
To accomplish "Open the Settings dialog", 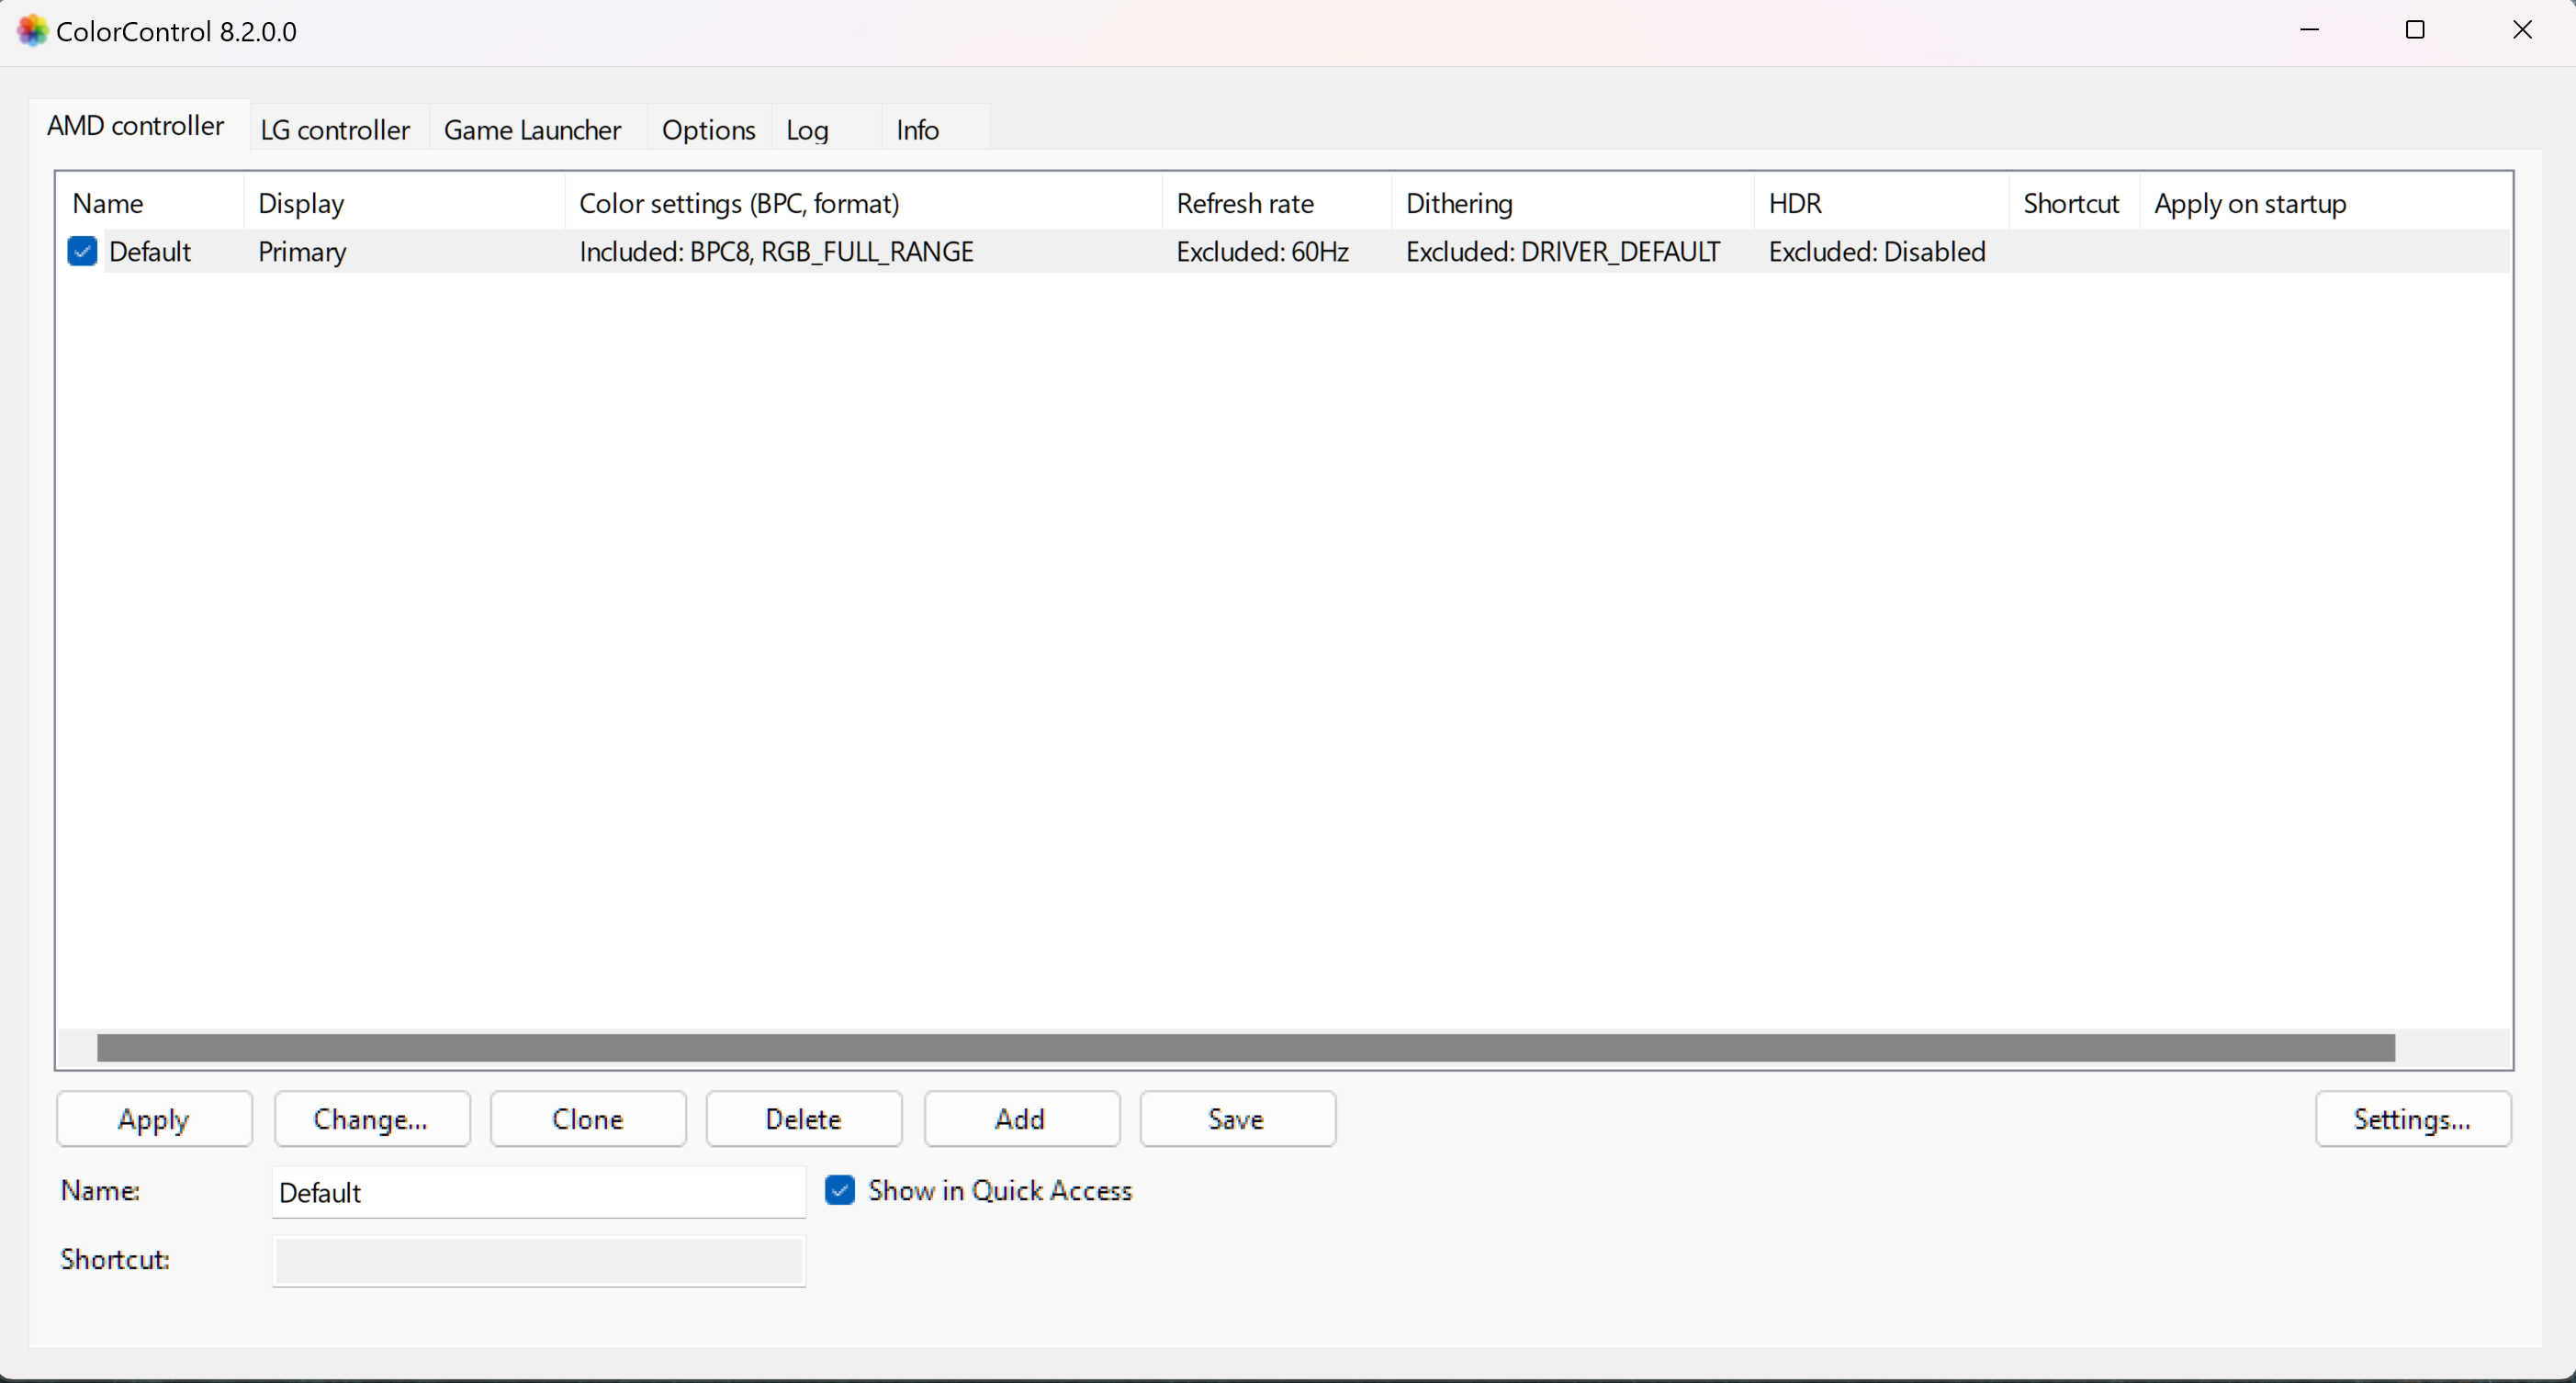I will 2413,1118.
